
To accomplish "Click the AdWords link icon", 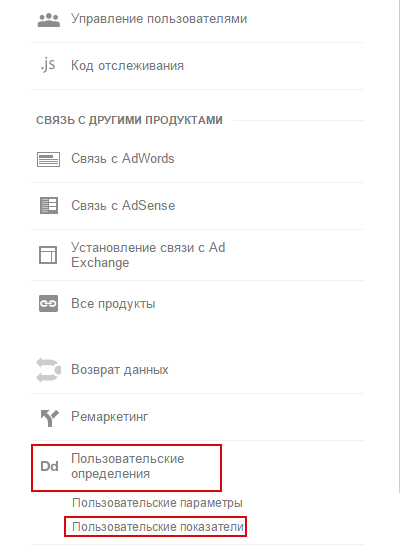I will tap(48, 159).
